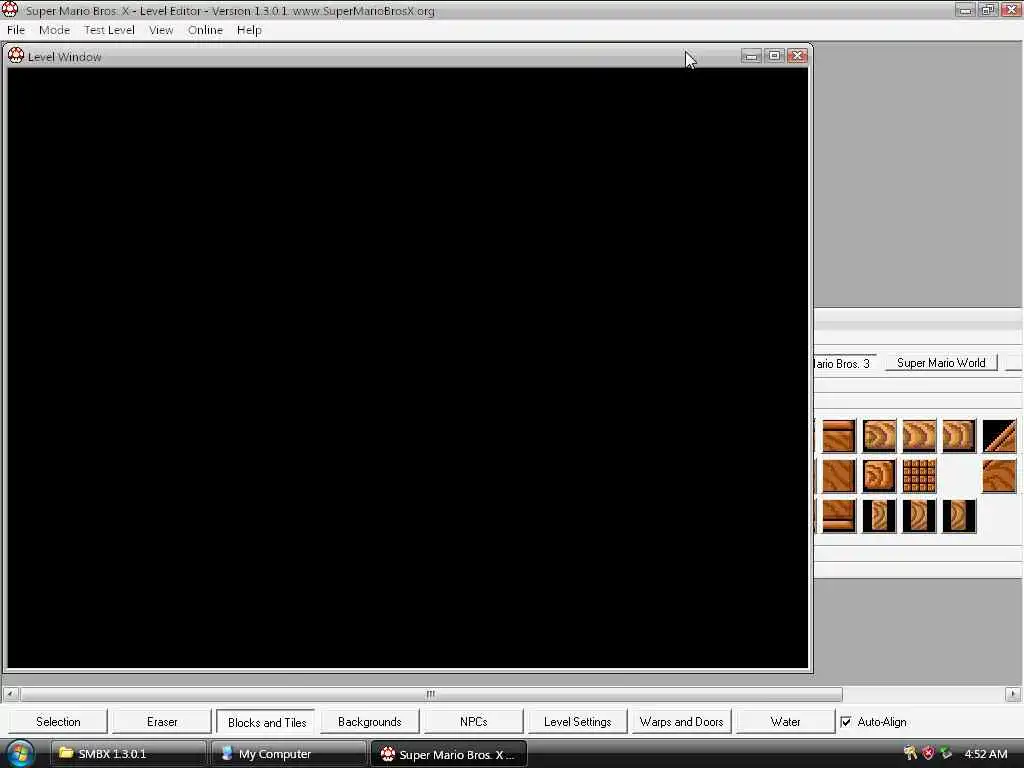Viewport: 1024px width, 768px height.
Task: Switch to My Computer in taskbar
Action: pyautogui.click(x=288, y=754)
